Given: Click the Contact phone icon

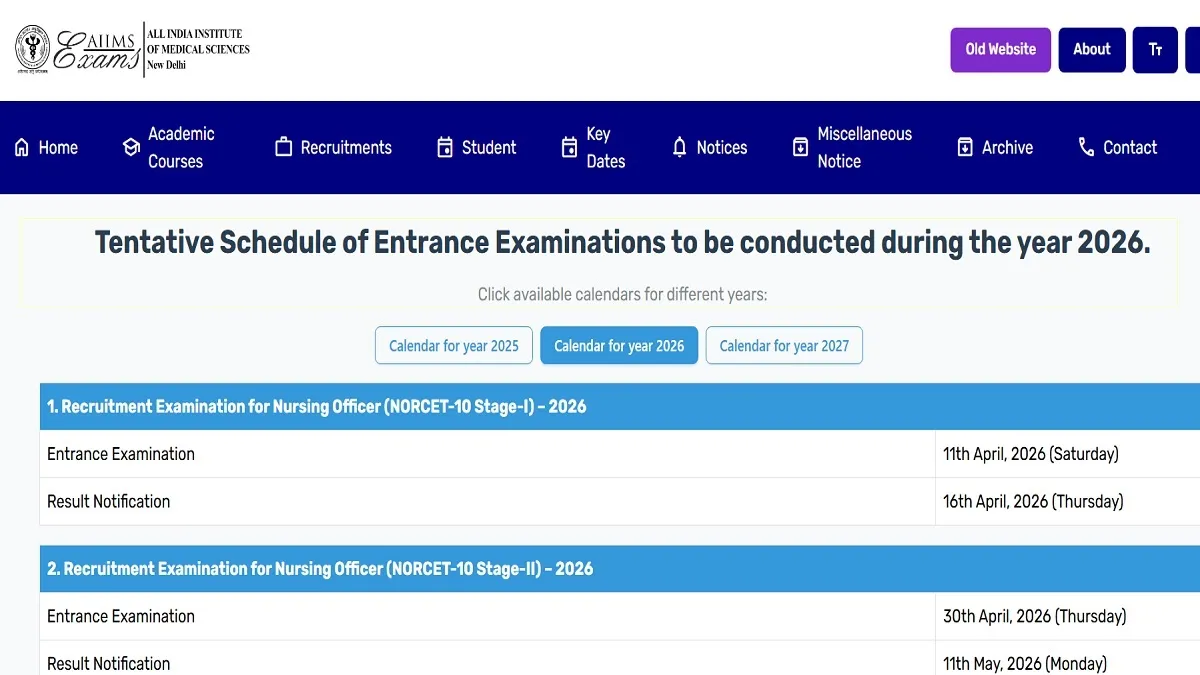Looking at the screenshot, I should pyautogui.click(x=1086, y=148).
